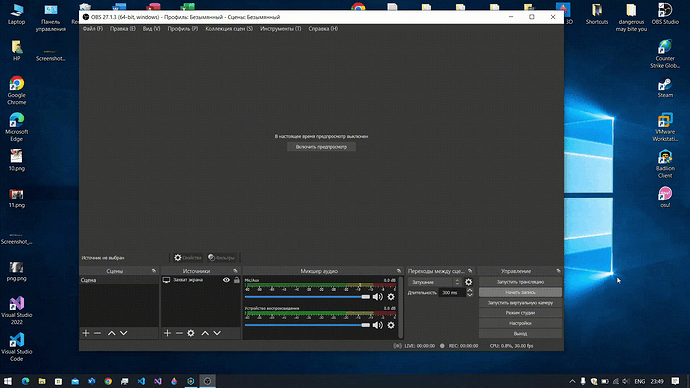Image resolution: width=690 pixels, height=388 pixels.
Task: Open Mic/Aux audio settings gear
Action: click(391, 297)
